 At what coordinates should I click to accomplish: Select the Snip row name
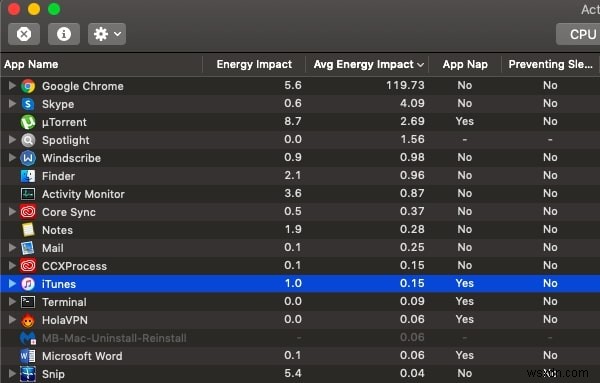tap(53, 374)
